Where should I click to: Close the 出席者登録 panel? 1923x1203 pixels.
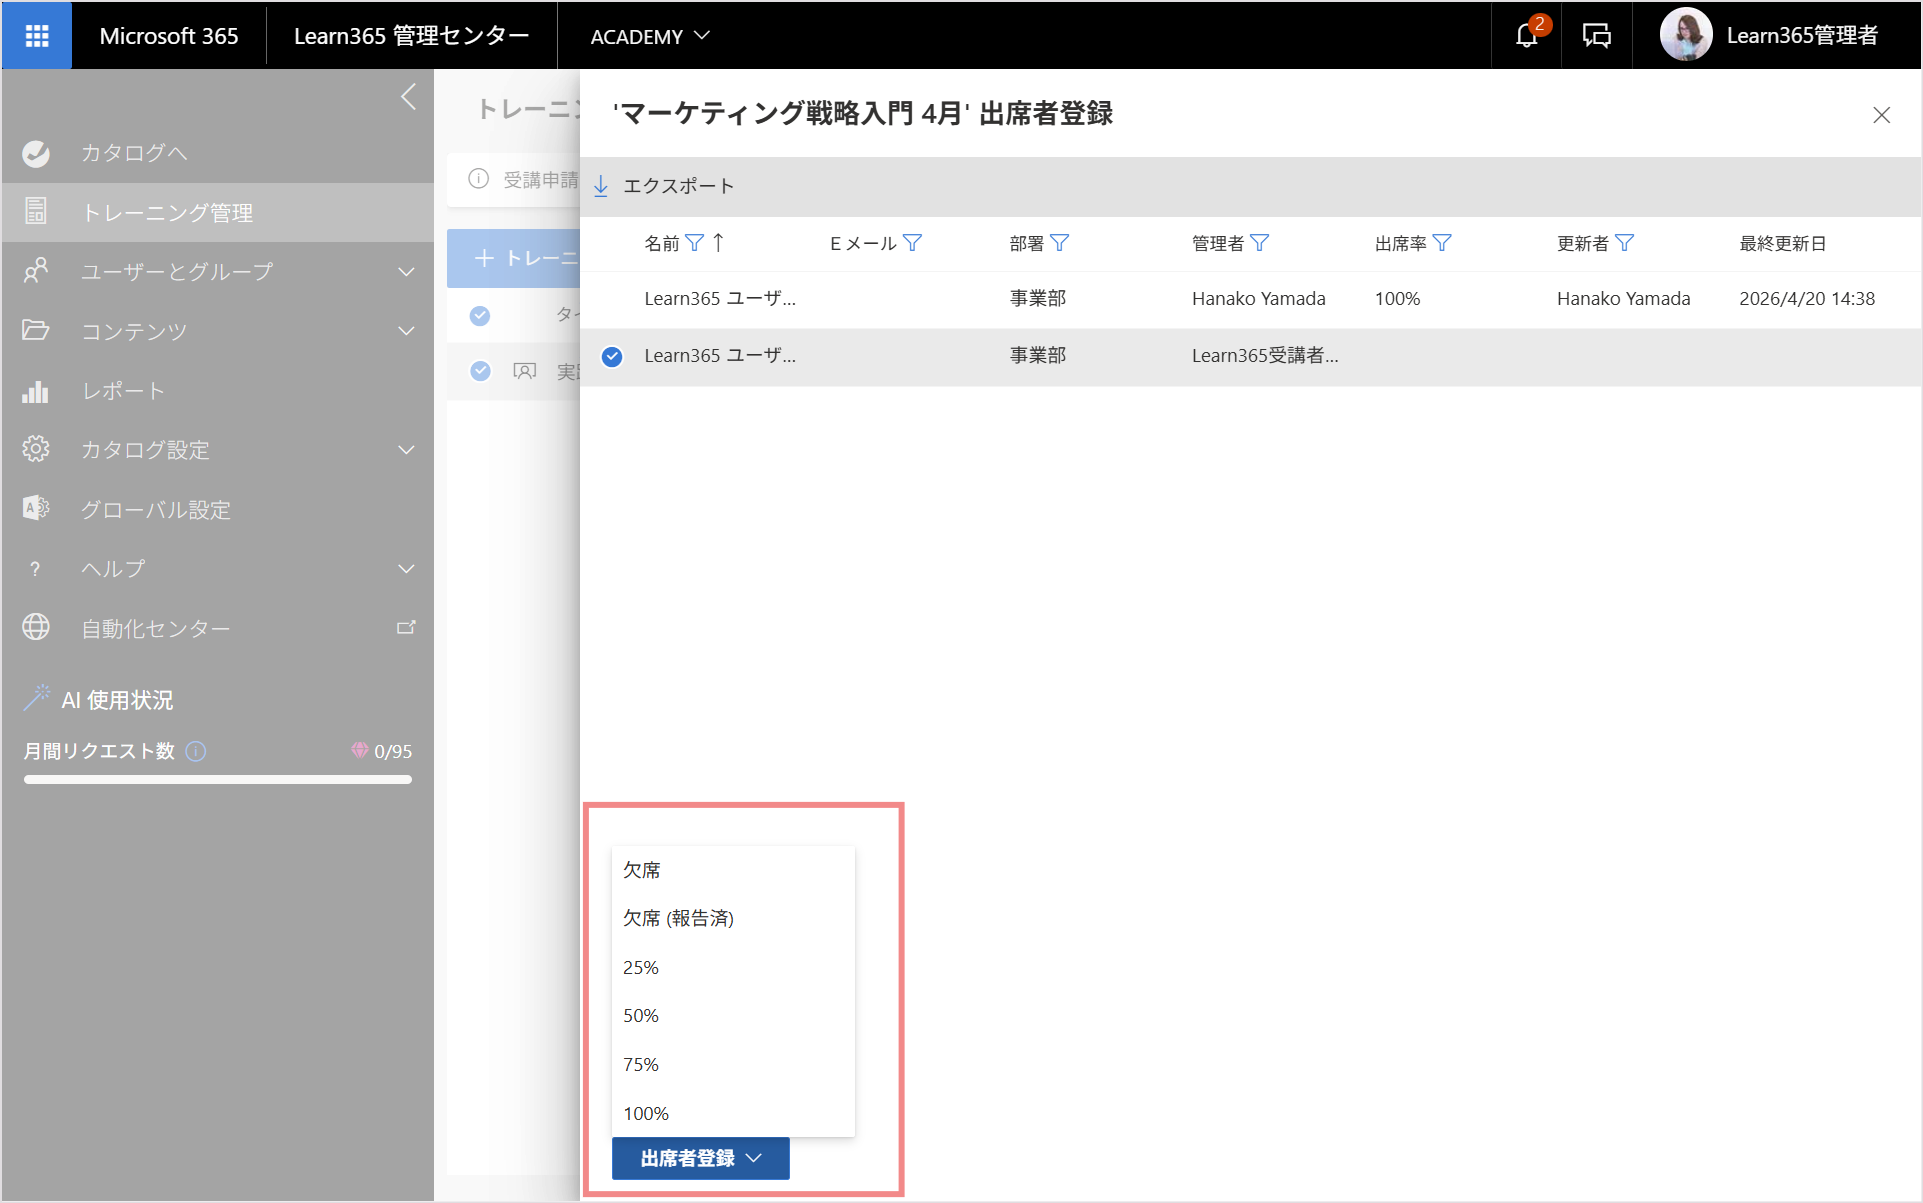pyautogui.click(x=1881, y=115)
